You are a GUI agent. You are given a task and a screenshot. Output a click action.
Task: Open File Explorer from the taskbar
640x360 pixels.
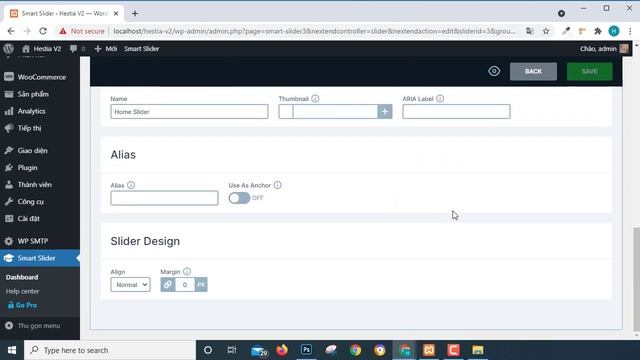pyautogui.click(x=478, y=350)
